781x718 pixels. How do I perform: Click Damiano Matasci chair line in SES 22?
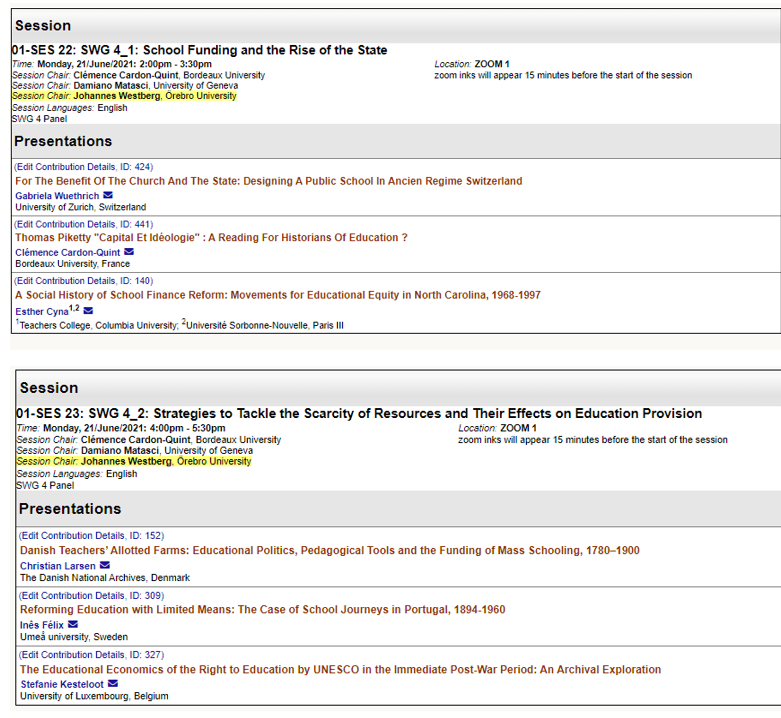point(125,86)
